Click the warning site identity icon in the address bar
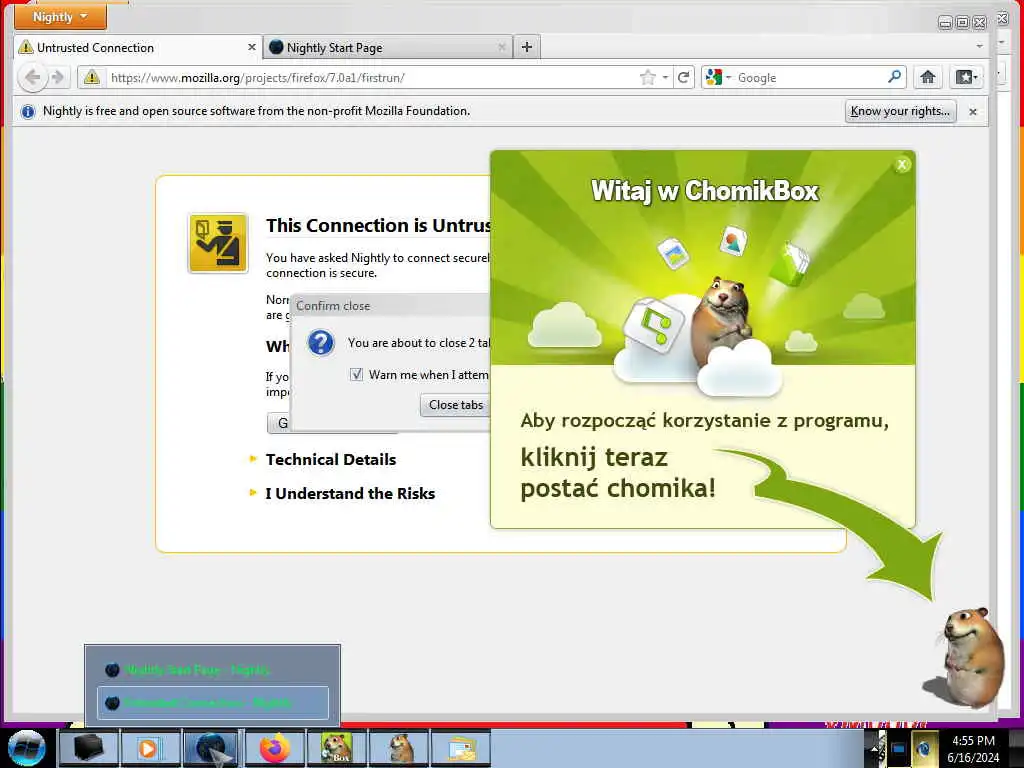Screen dimensions: 1024x768 [x=92, y=78]
